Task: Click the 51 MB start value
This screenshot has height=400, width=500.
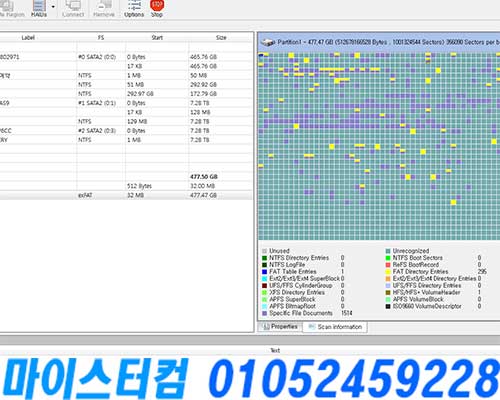Action: (x=135, y=85)
